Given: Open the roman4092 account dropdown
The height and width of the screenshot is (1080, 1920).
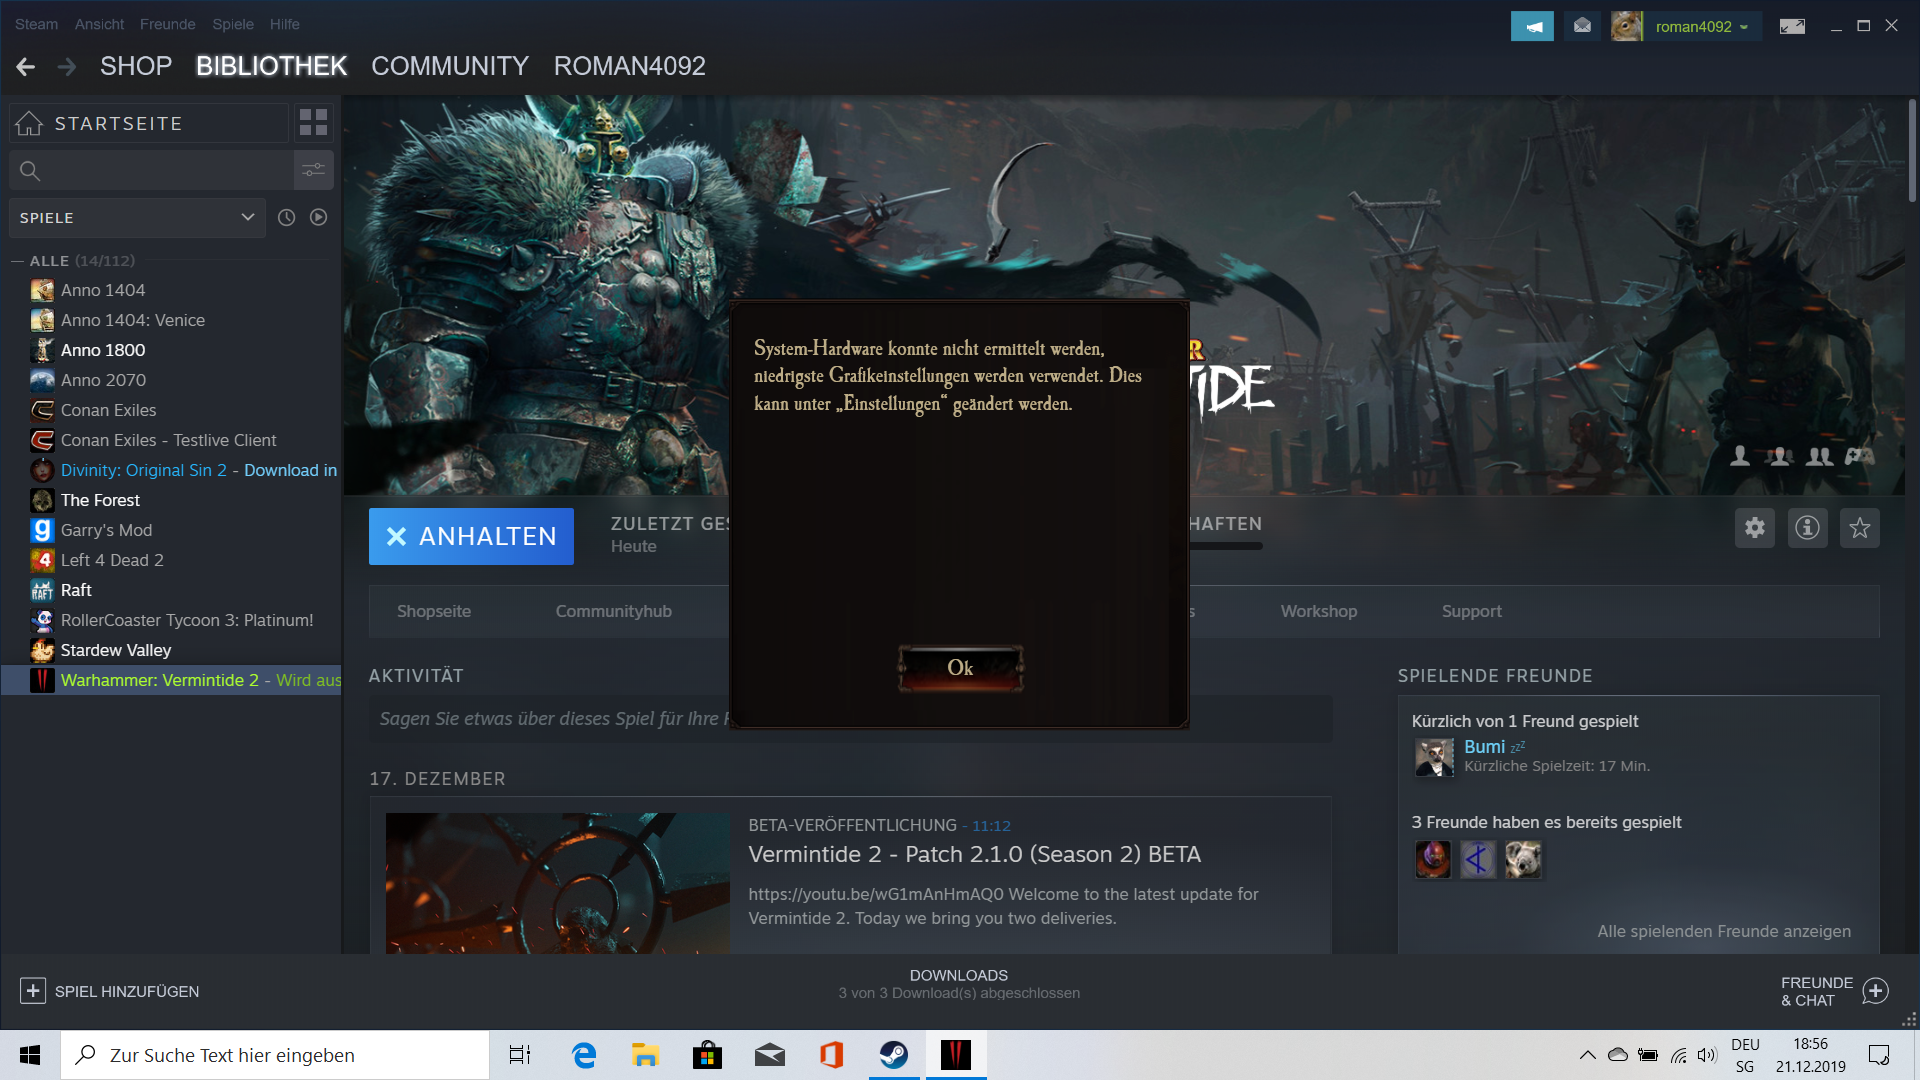Looking at the screenshot, I should click(x=1701, y=26).
